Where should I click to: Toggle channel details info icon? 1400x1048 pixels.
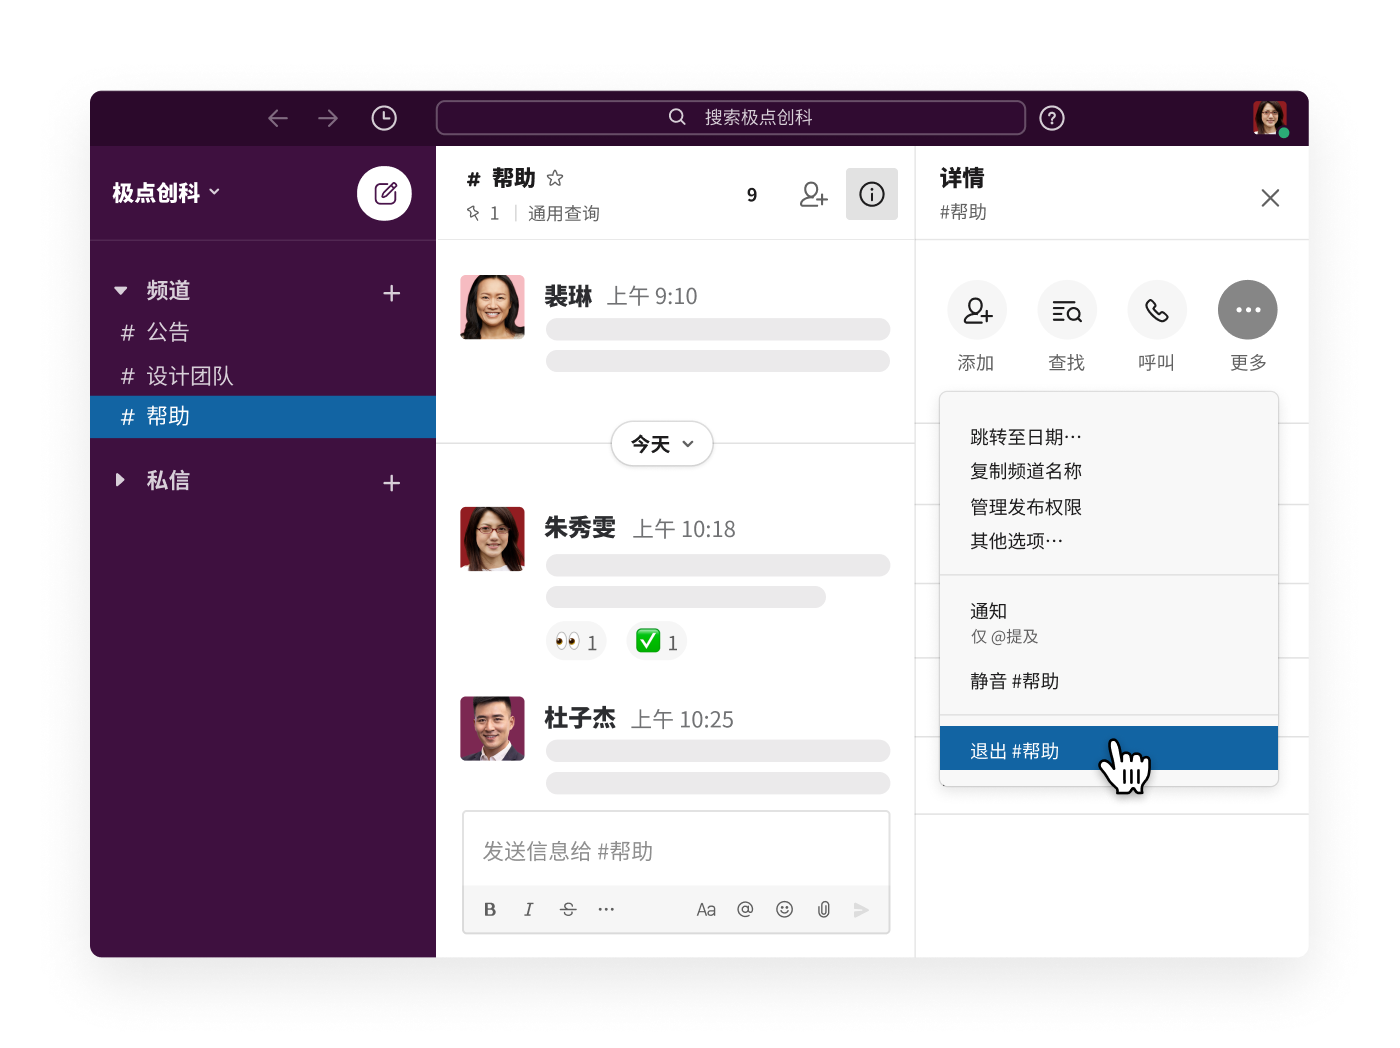coord(872,194)
